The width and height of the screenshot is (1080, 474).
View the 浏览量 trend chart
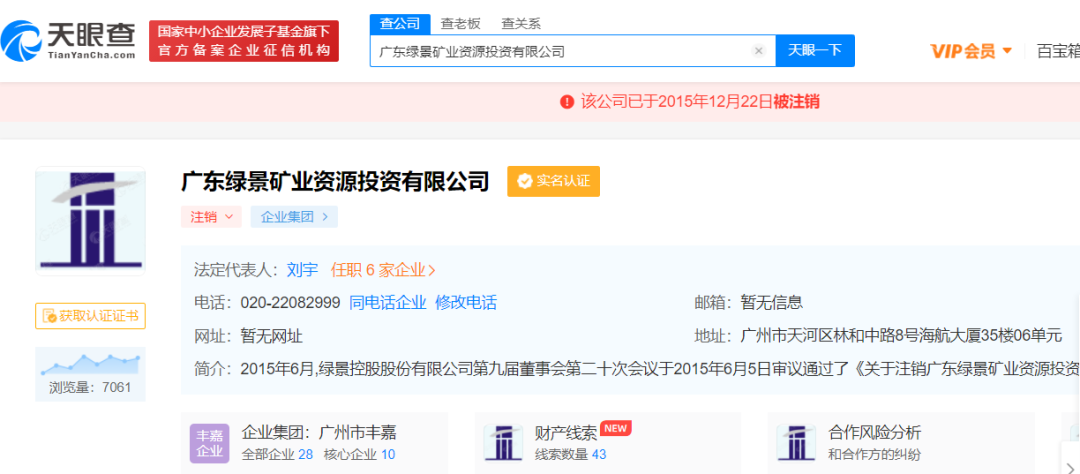tap(90, 364)
